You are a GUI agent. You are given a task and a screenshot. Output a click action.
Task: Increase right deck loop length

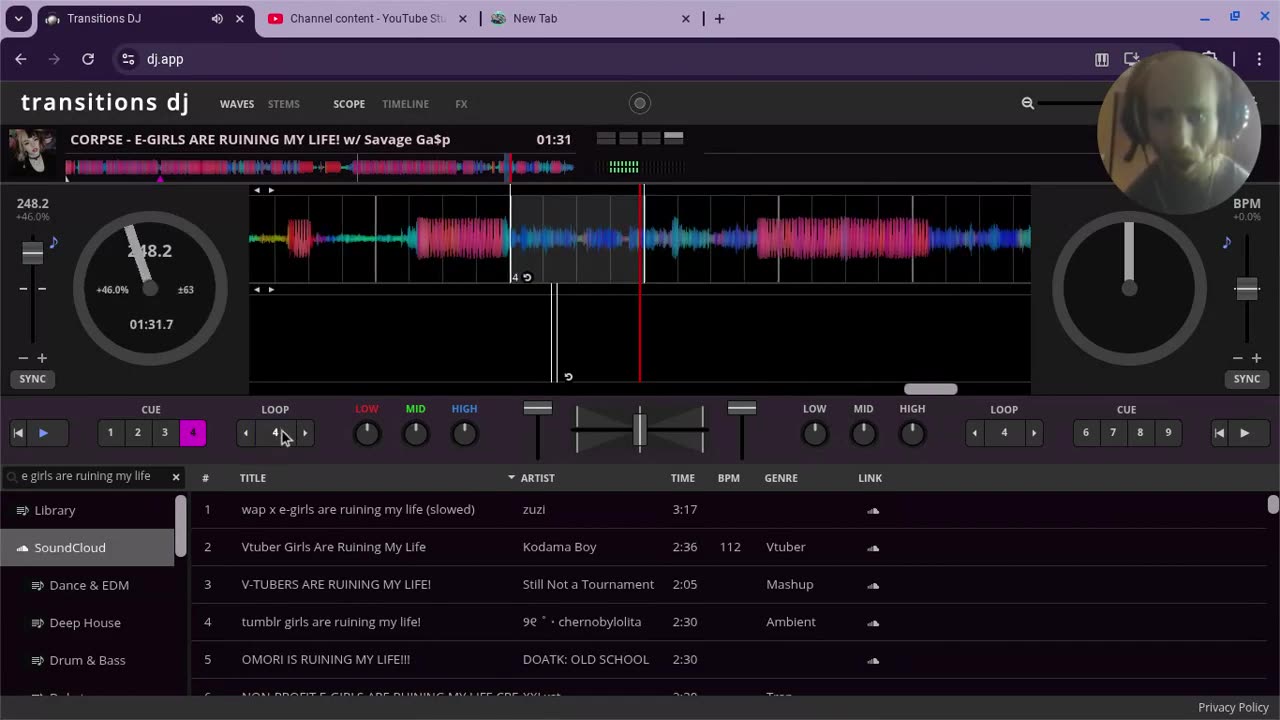[1034, 433]
